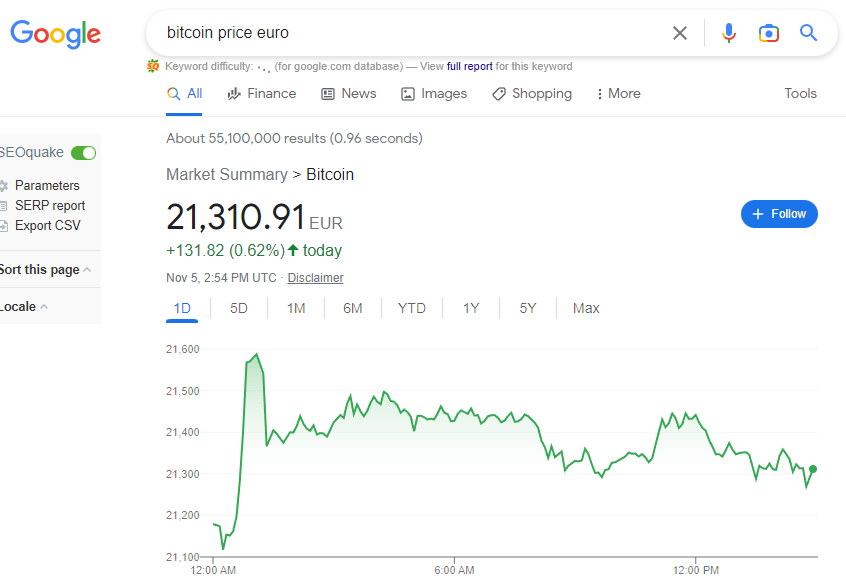Click the Google logo to go home
The height and width of the screenshot is (586, 846).
point(55,34)
